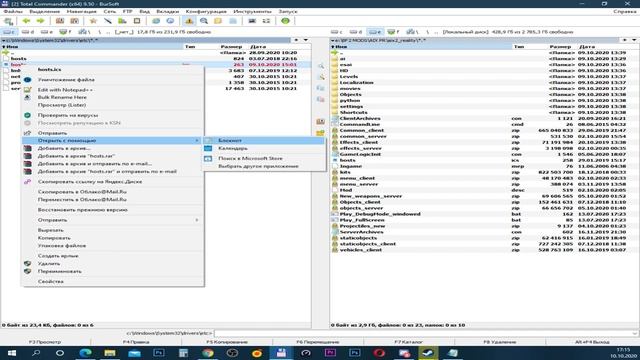Select Play_DebugMode_windowed file in right panel
Image resolution: width=640 pixels, height=360 pixels.
[380, 214]
